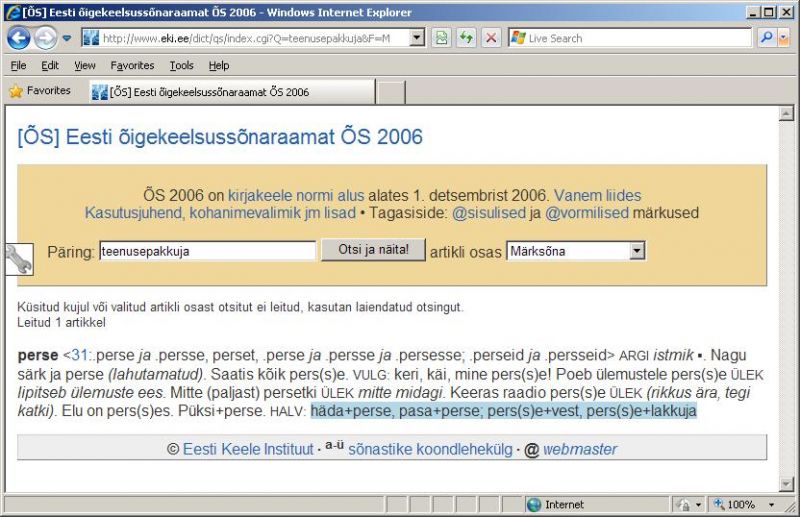Open the Vanem liides link
This screenshot has height=517, width=800.
(x=597, y=195)
